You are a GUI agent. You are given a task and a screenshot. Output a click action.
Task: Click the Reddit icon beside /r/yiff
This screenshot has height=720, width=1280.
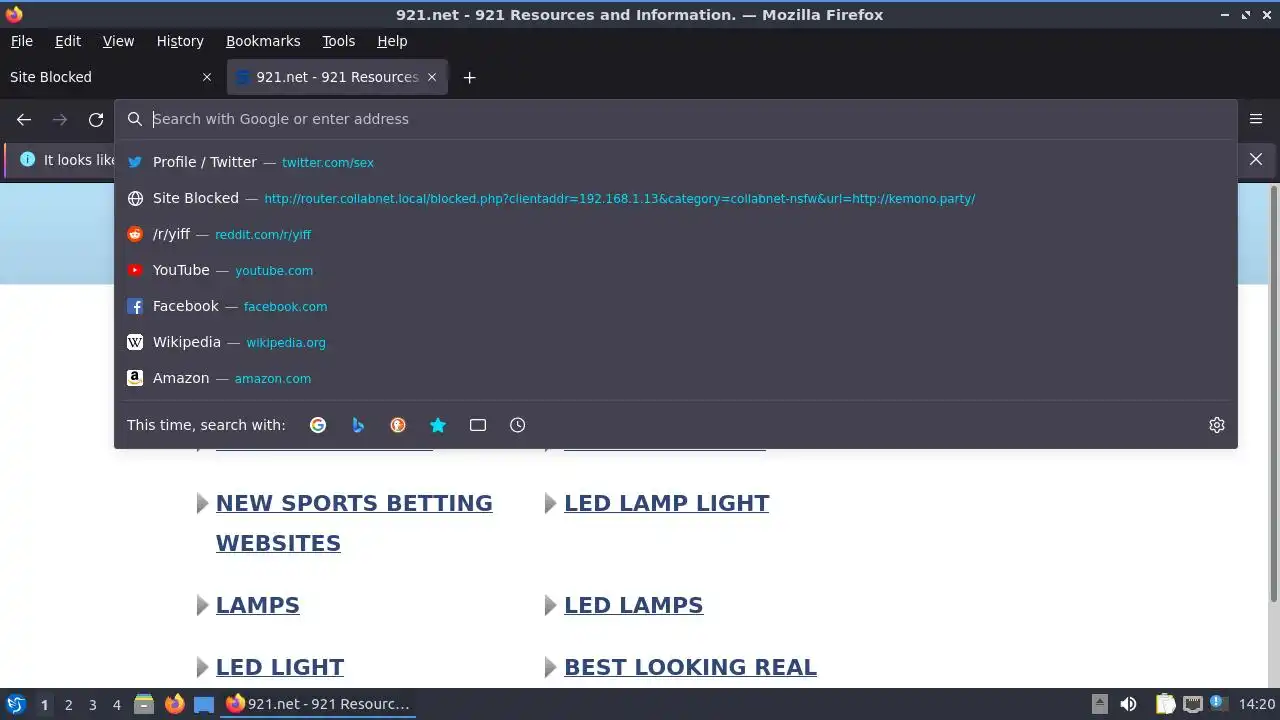click(135, 234)
